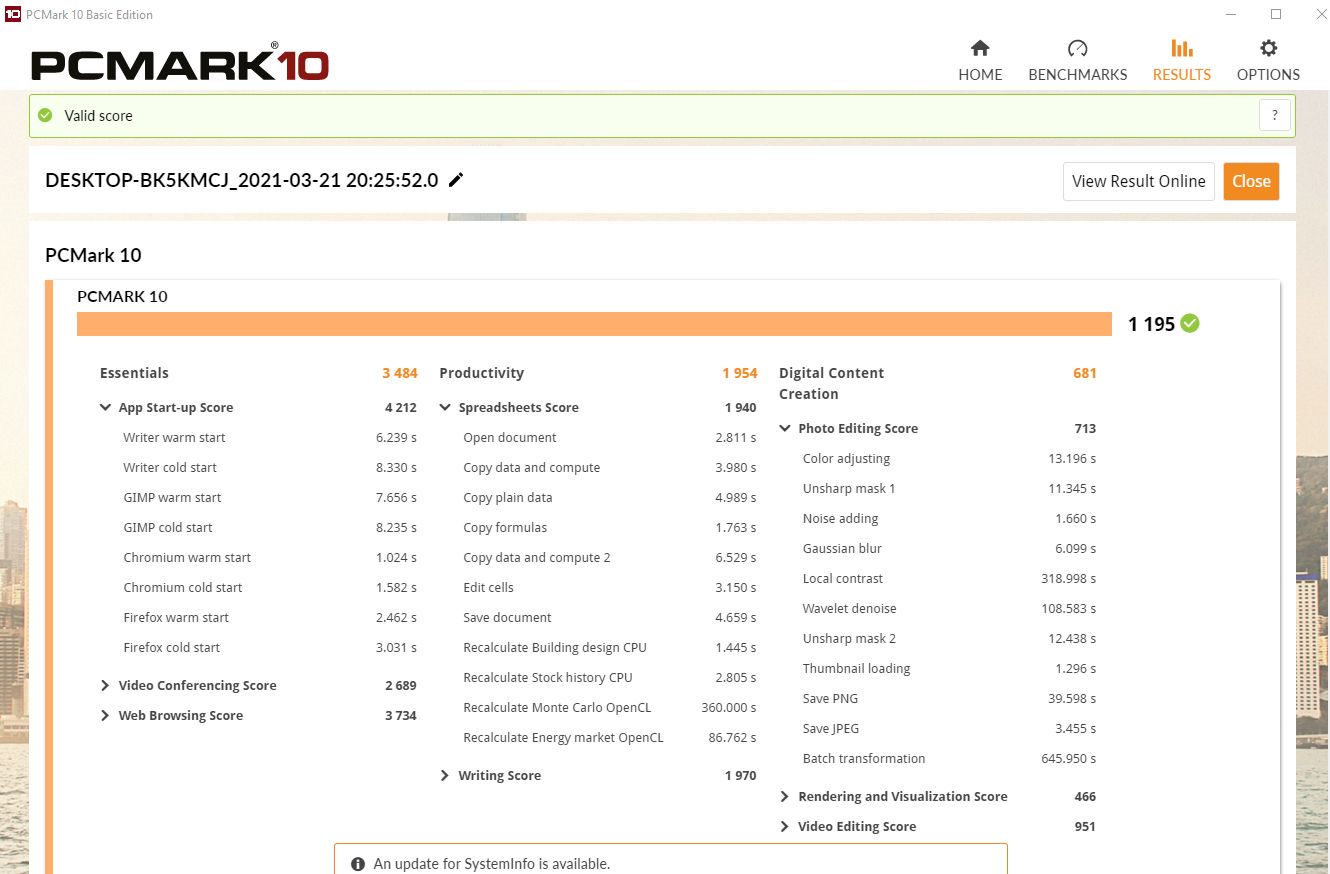Viewport: 1330px width, 874px height.
Task: Click the question mark help button
Action: (x=1274, y=115)
